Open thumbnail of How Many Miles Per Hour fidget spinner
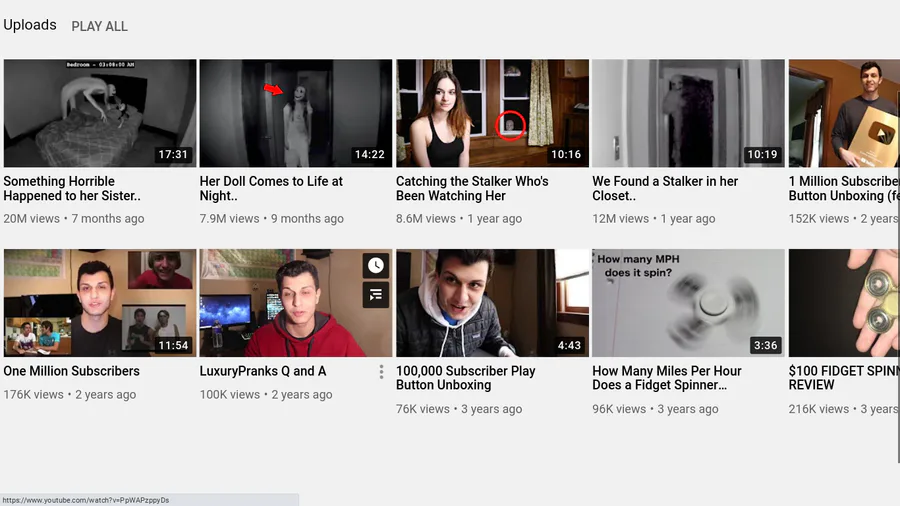This screenshot has width=900, height=506. point(688,303)
